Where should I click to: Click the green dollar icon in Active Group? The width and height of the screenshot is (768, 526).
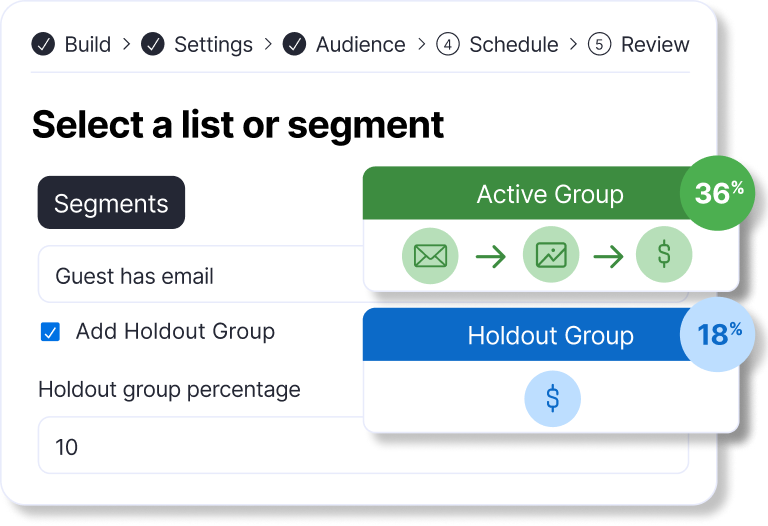(x=664, y=256)
